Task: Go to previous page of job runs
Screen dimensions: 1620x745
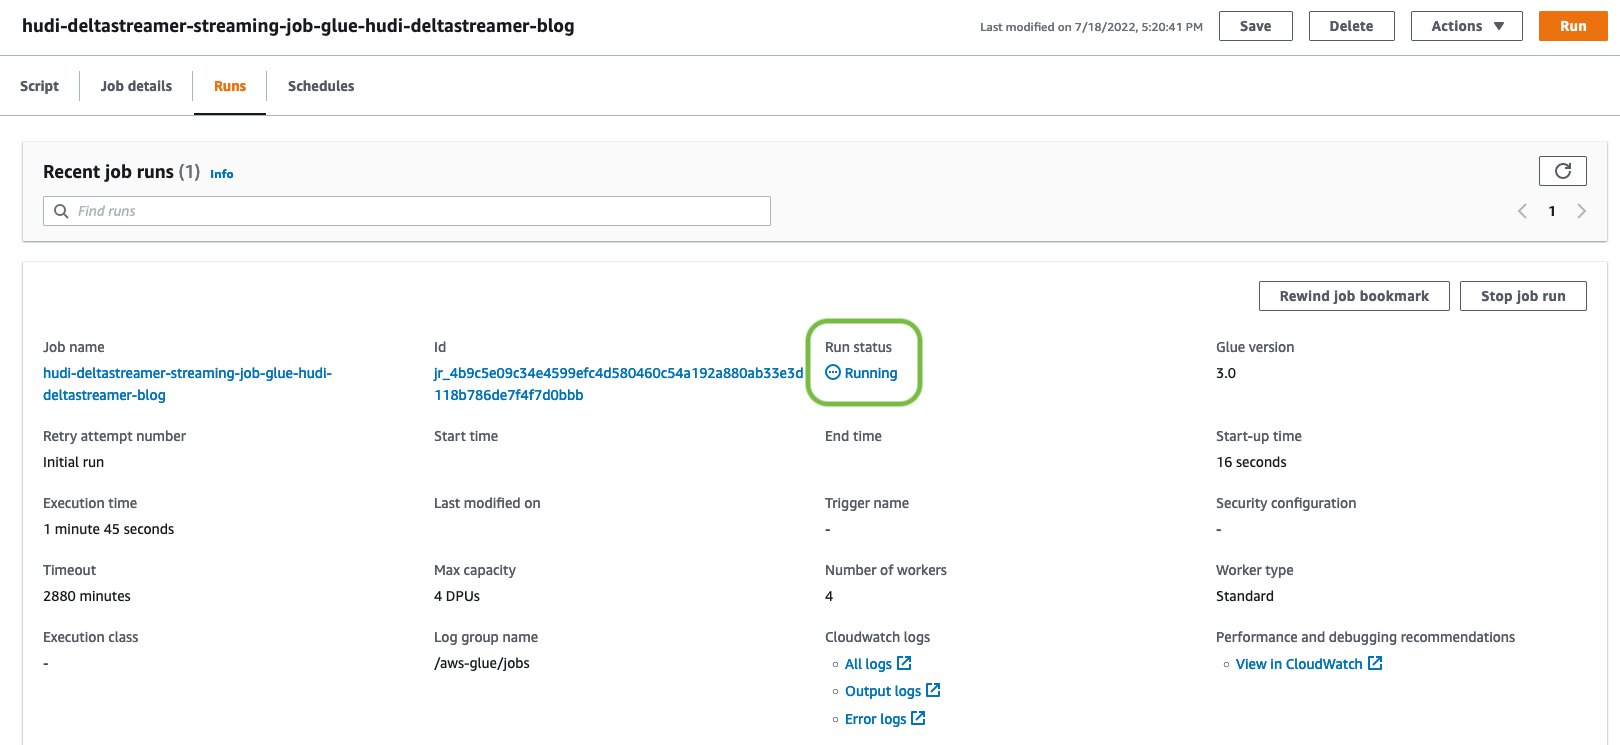Action: [x=1522, y=211]
